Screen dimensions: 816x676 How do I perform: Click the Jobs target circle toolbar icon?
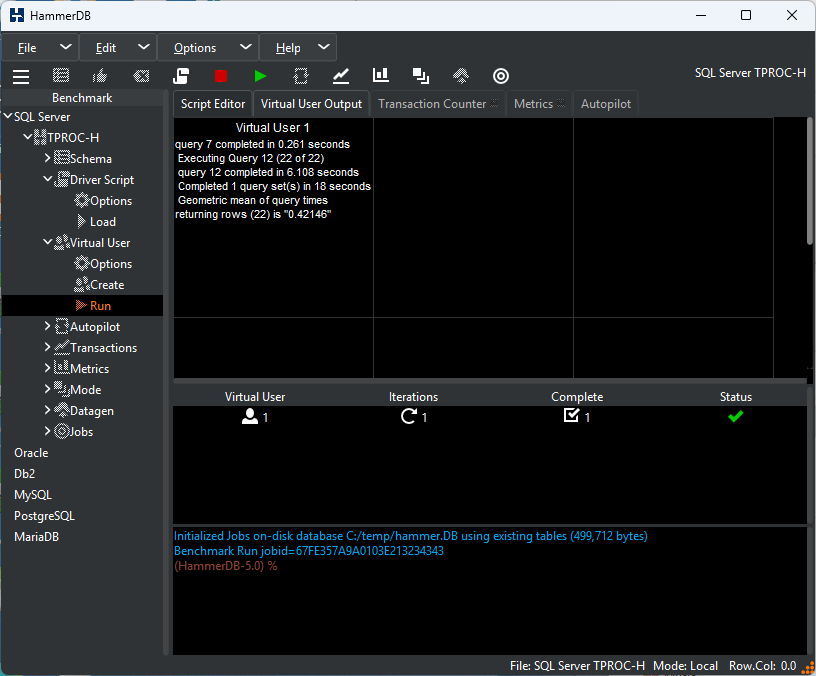pos(501,76)
